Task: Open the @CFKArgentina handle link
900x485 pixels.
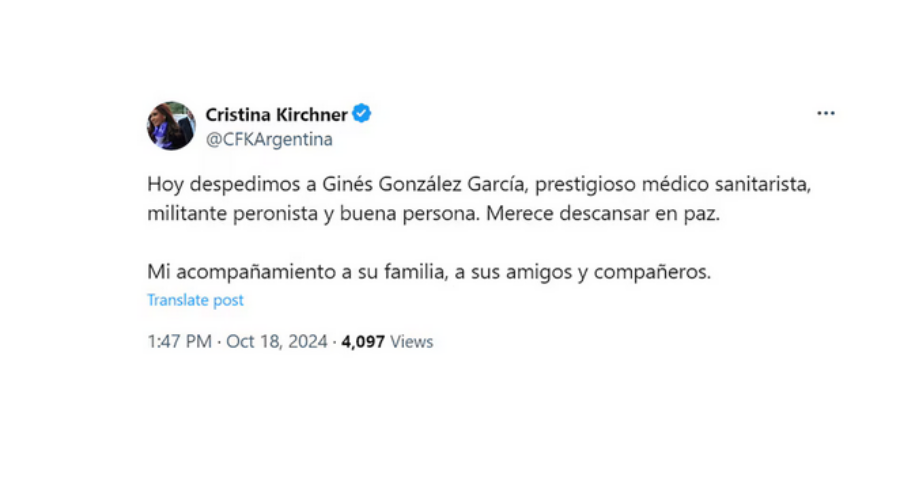Action: (269, 140)
